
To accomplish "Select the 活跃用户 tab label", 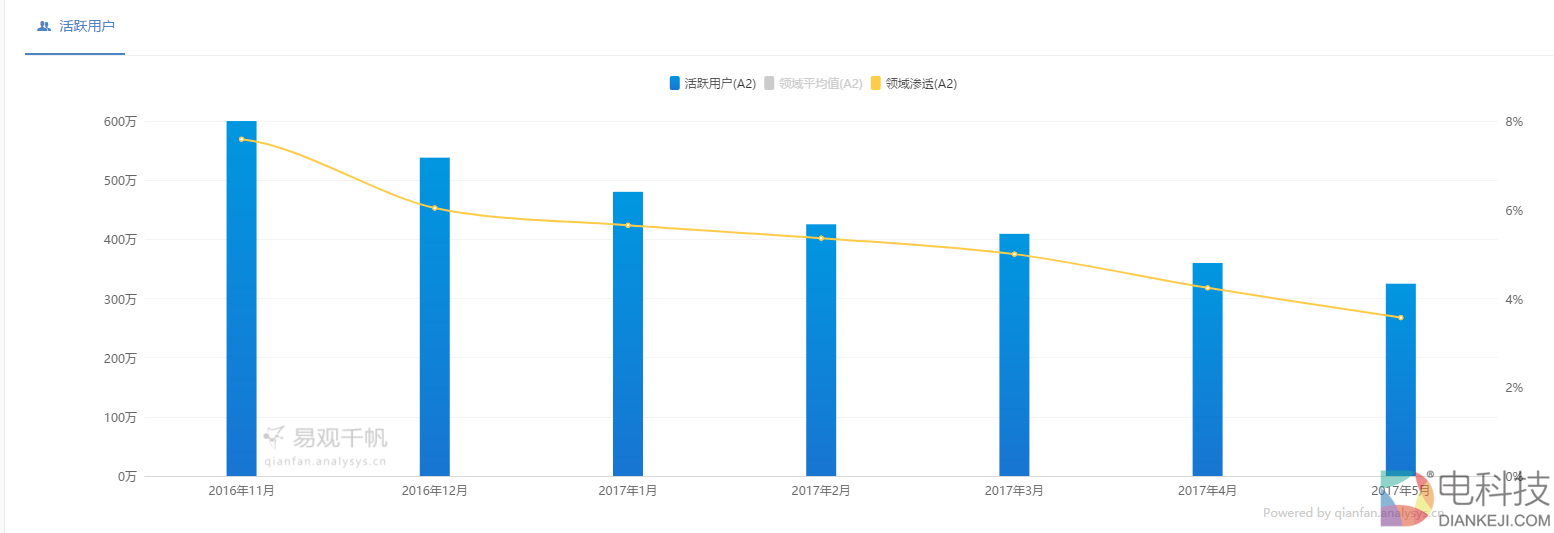I will 87,26.
